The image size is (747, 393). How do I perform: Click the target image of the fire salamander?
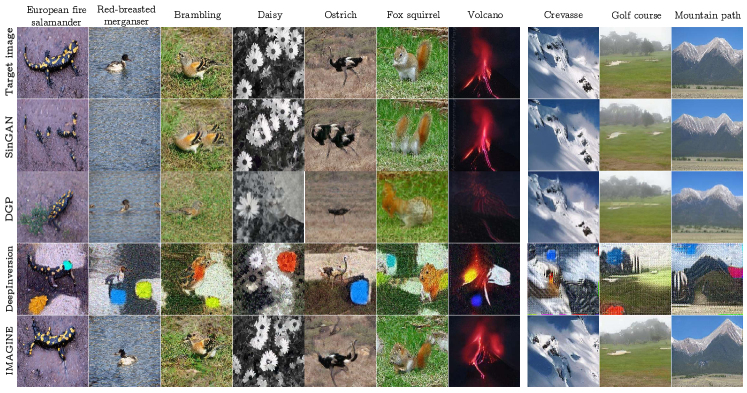point(53,62)
